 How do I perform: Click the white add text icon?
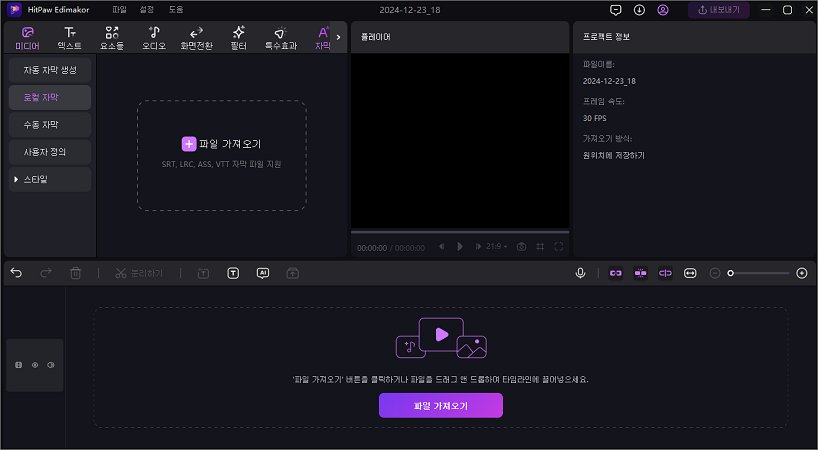233,273
